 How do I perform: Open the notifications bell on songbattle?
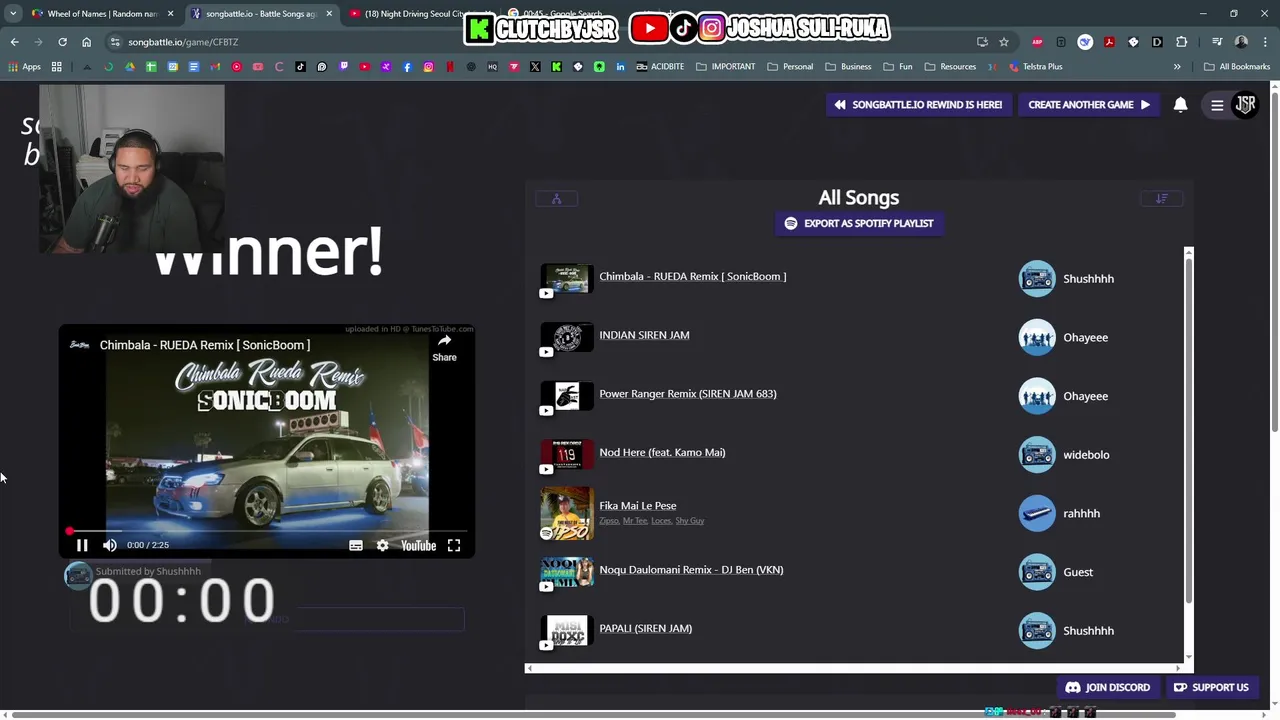pyautogui.click(x=1180, y=104)
